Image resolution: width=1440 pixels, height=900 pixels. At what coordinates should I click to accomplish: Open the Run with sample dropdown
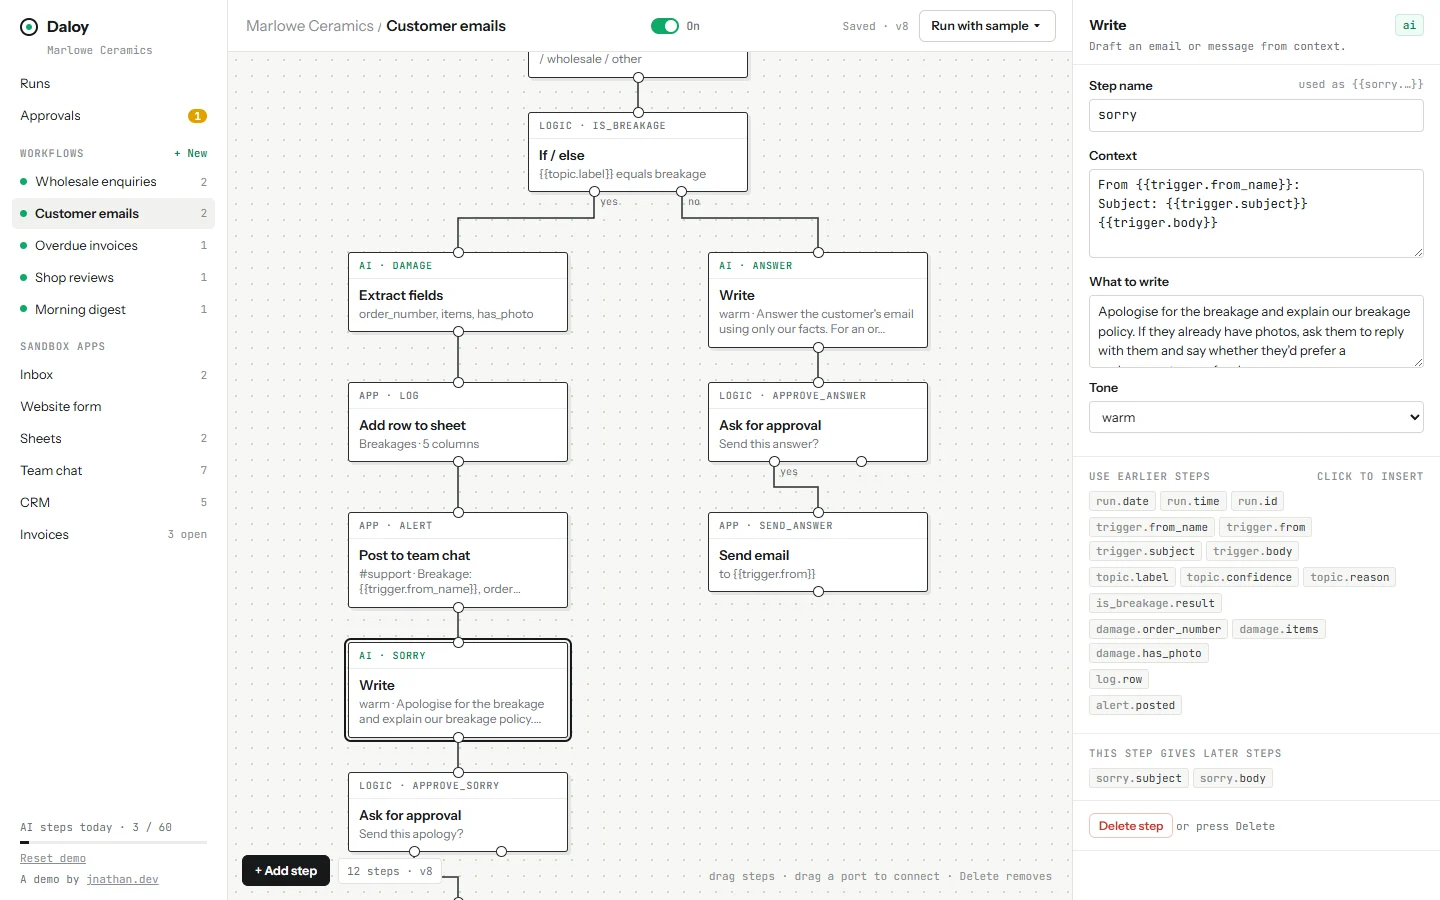pos(987,26)
